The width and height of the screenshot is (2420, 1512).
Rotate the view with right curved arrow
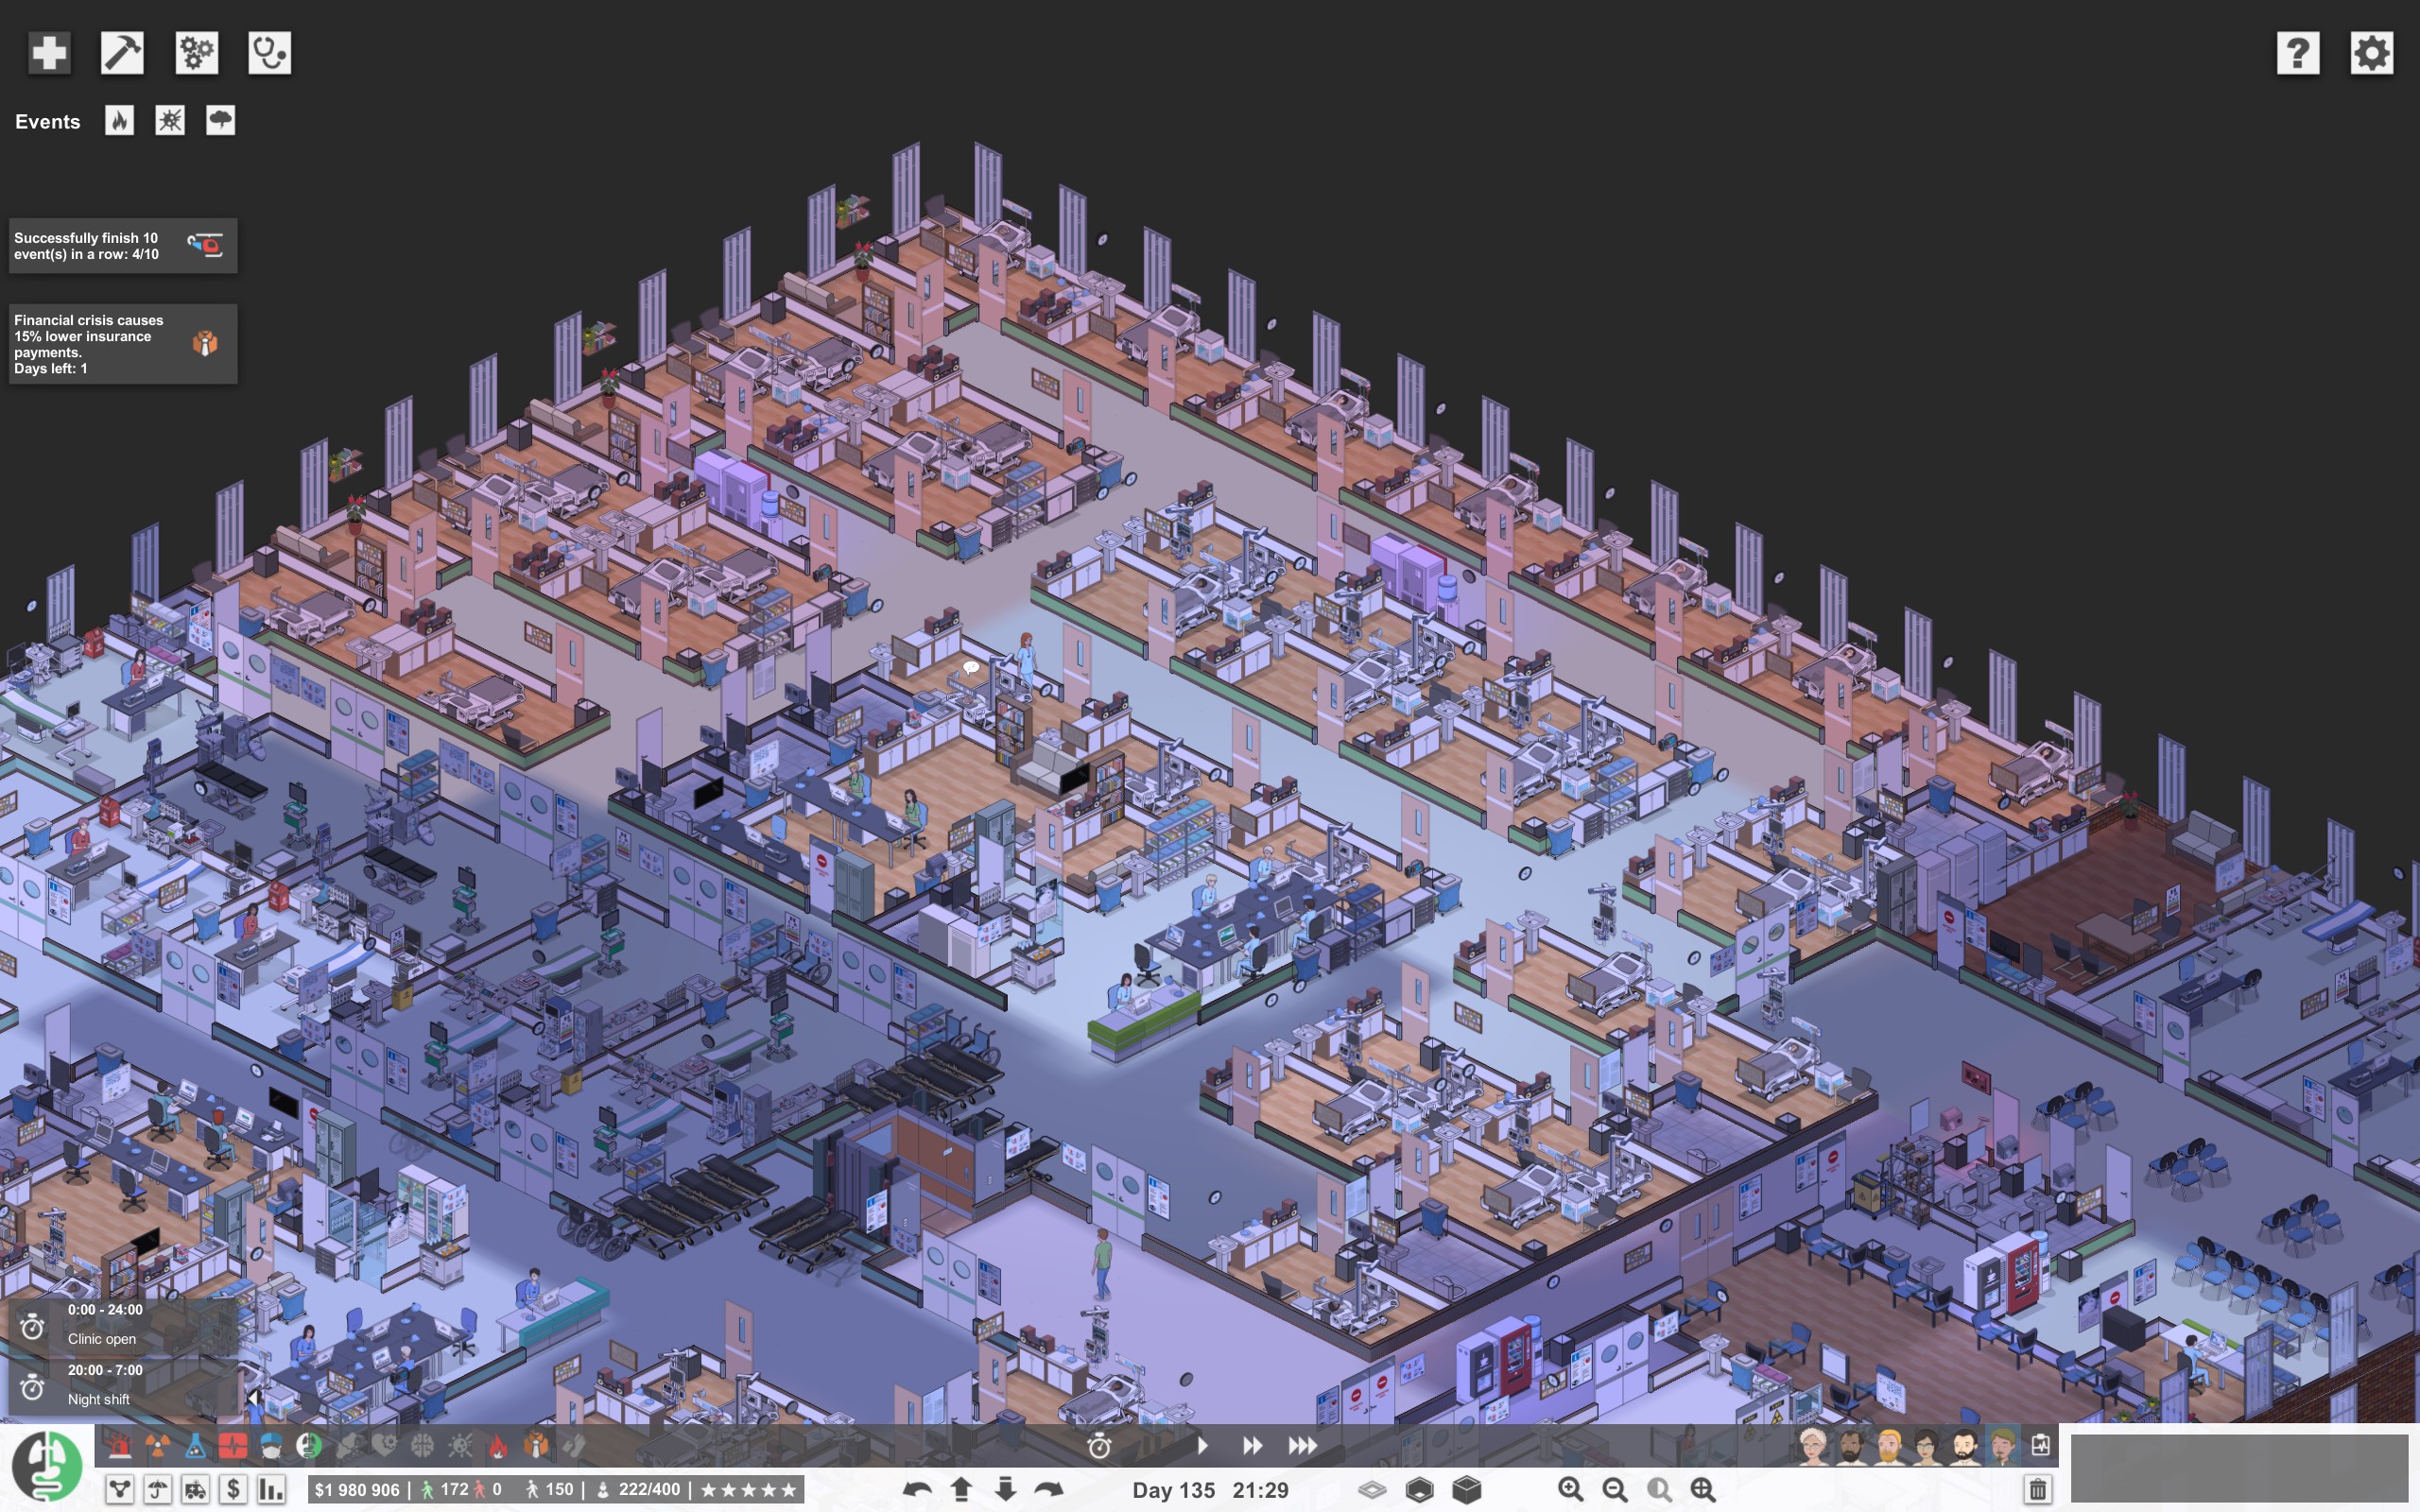(1048, 1489)
